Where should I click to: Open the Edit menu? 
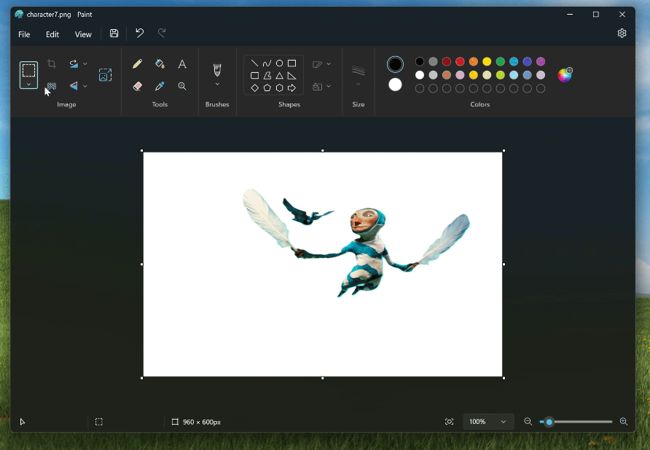click(52, 34)
